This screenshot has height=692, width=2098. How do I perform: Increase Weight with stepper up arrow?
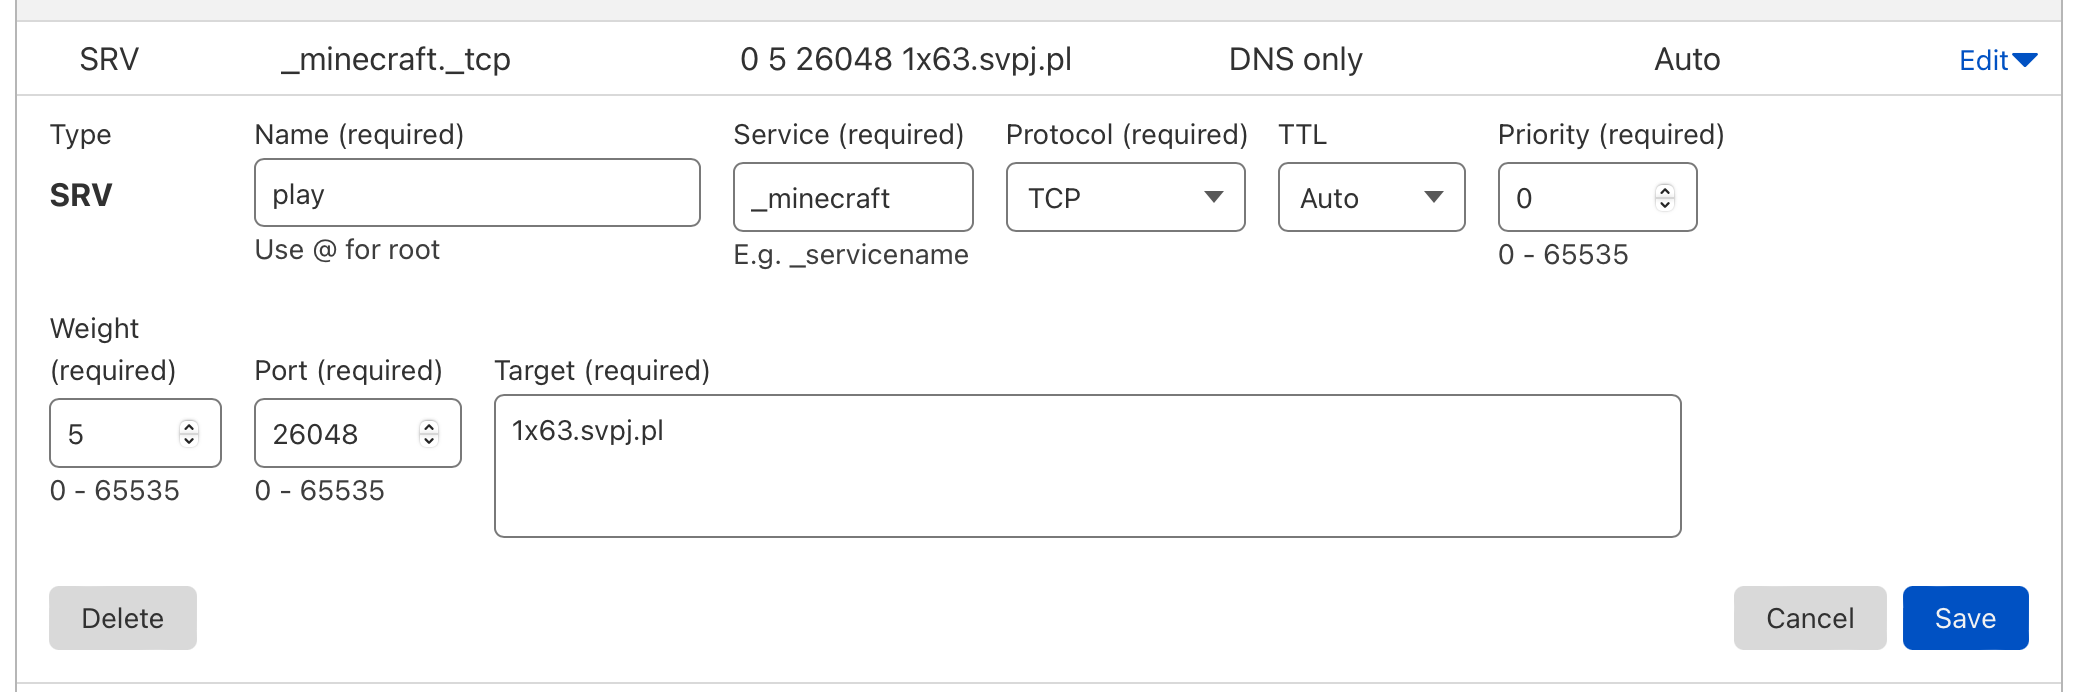(189, 426)
